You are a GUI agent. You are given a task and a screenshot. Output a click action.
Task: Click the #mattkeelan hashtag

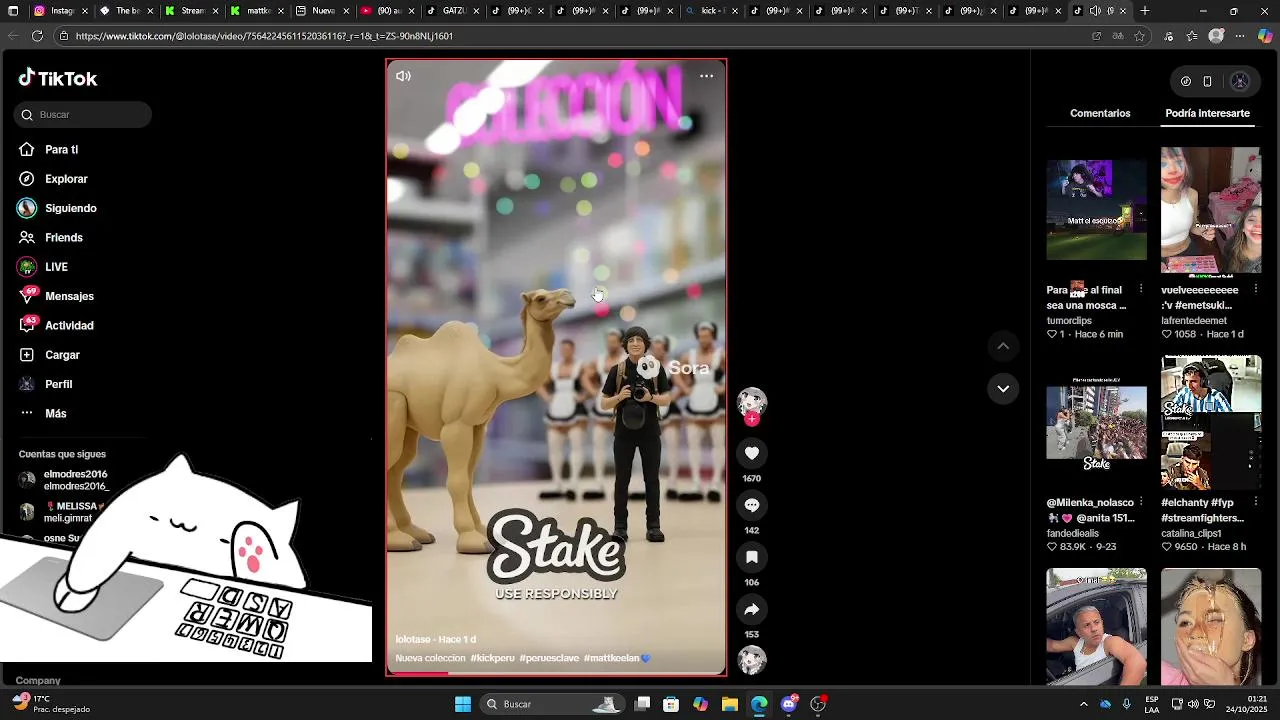pos(612,658)
